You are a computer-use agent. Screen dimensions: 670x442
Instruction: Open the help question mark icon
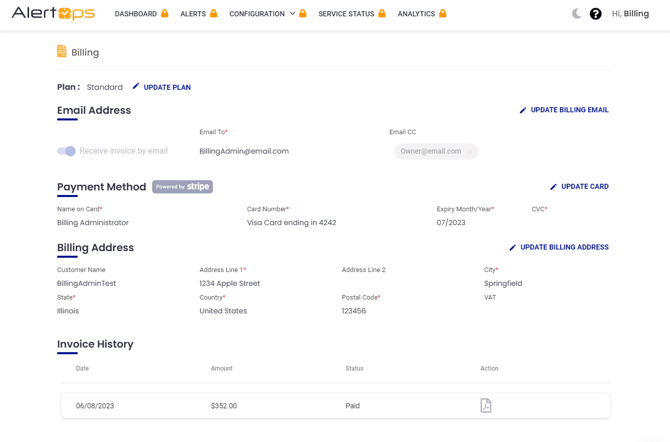pos(595,14)
